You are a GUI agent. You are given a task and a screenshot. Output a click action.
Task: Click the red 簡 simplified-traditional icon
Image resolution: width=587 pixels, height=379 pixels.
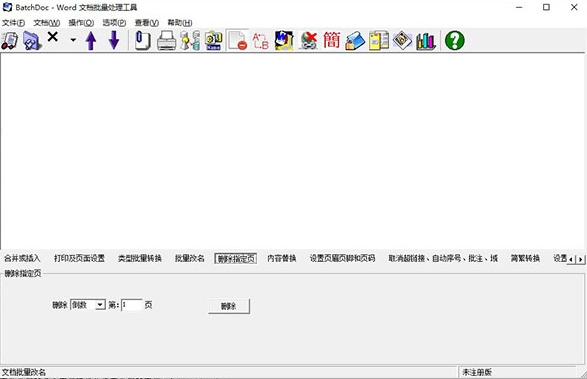tap(332, 40)
